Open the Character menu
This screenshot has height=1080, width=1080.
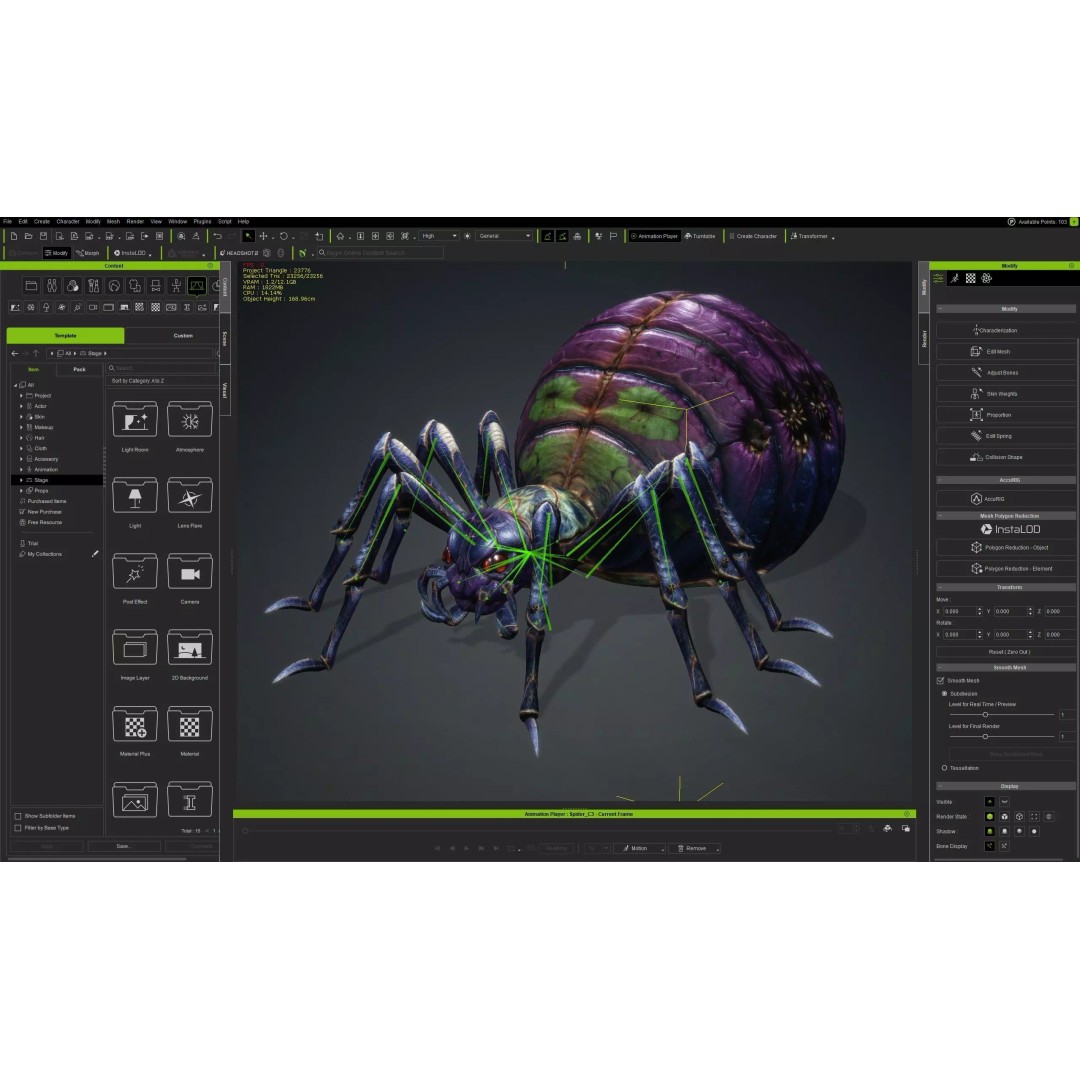[68, 222]
